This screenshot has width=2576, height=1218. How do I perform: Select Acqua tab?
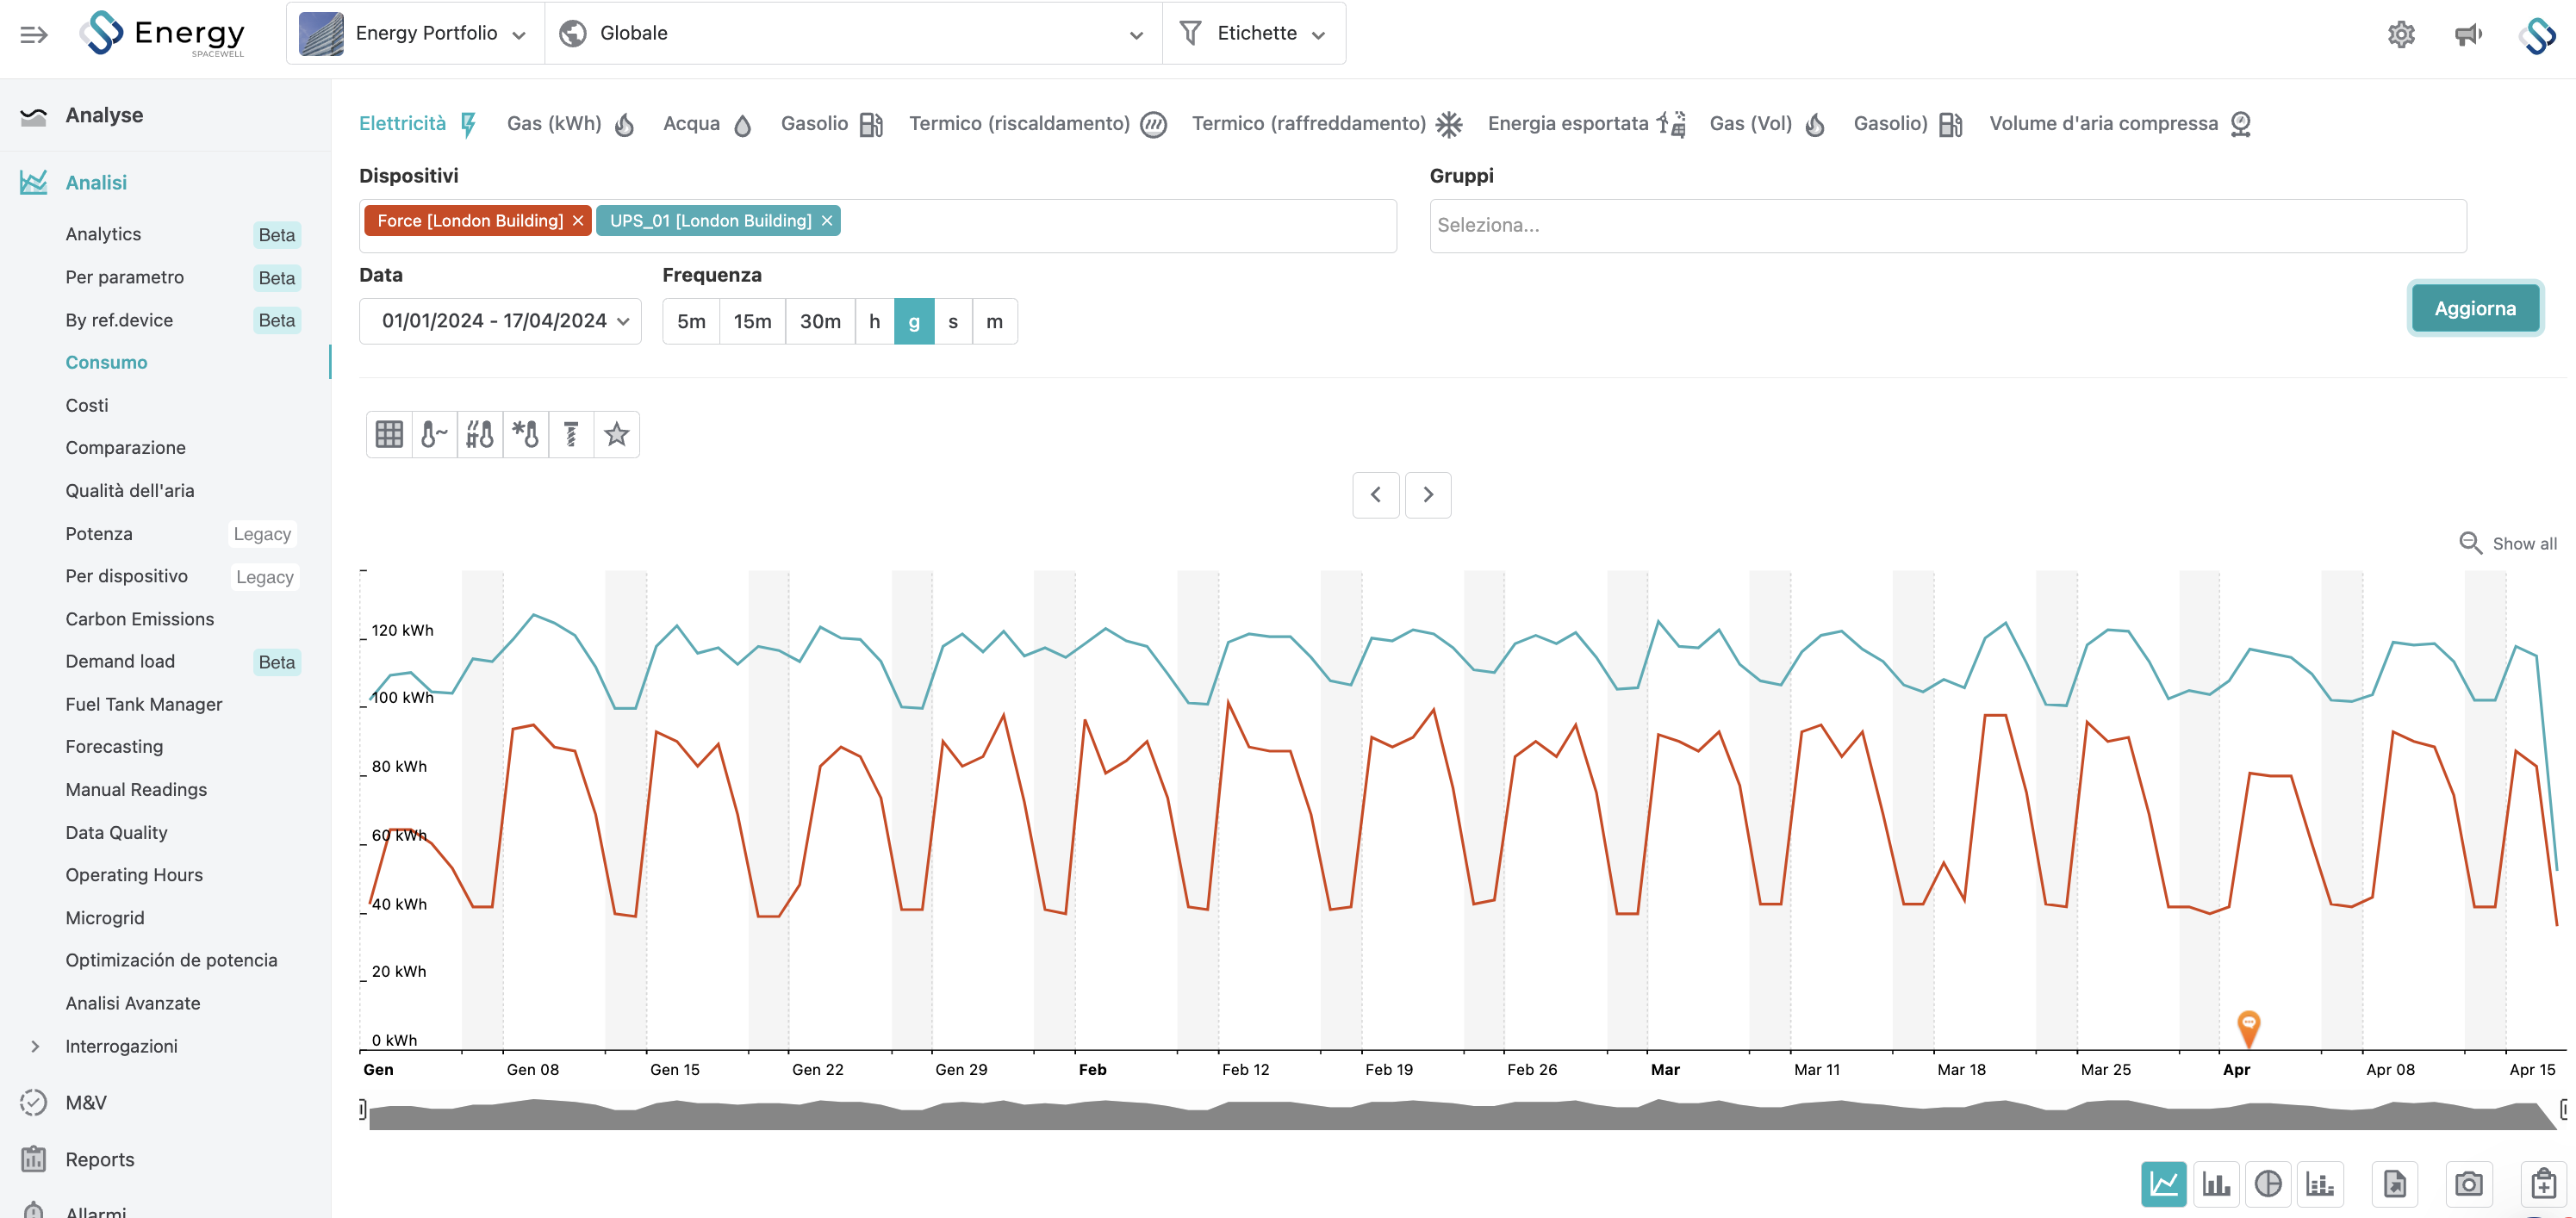(x=707, y=124)
